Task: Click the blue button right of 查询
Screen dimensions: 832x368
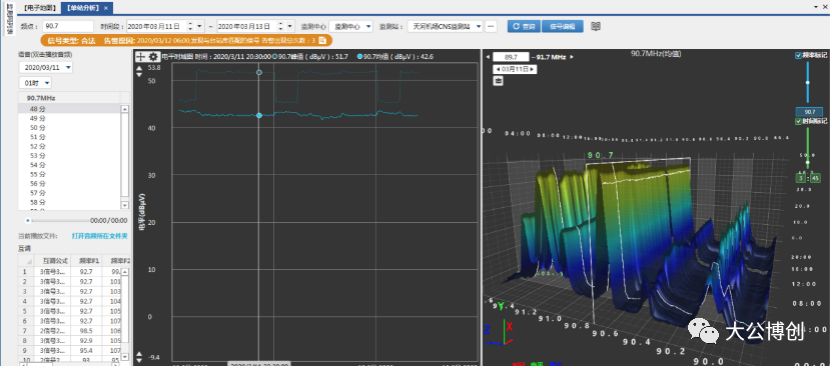Action: [x=562, y=27]
